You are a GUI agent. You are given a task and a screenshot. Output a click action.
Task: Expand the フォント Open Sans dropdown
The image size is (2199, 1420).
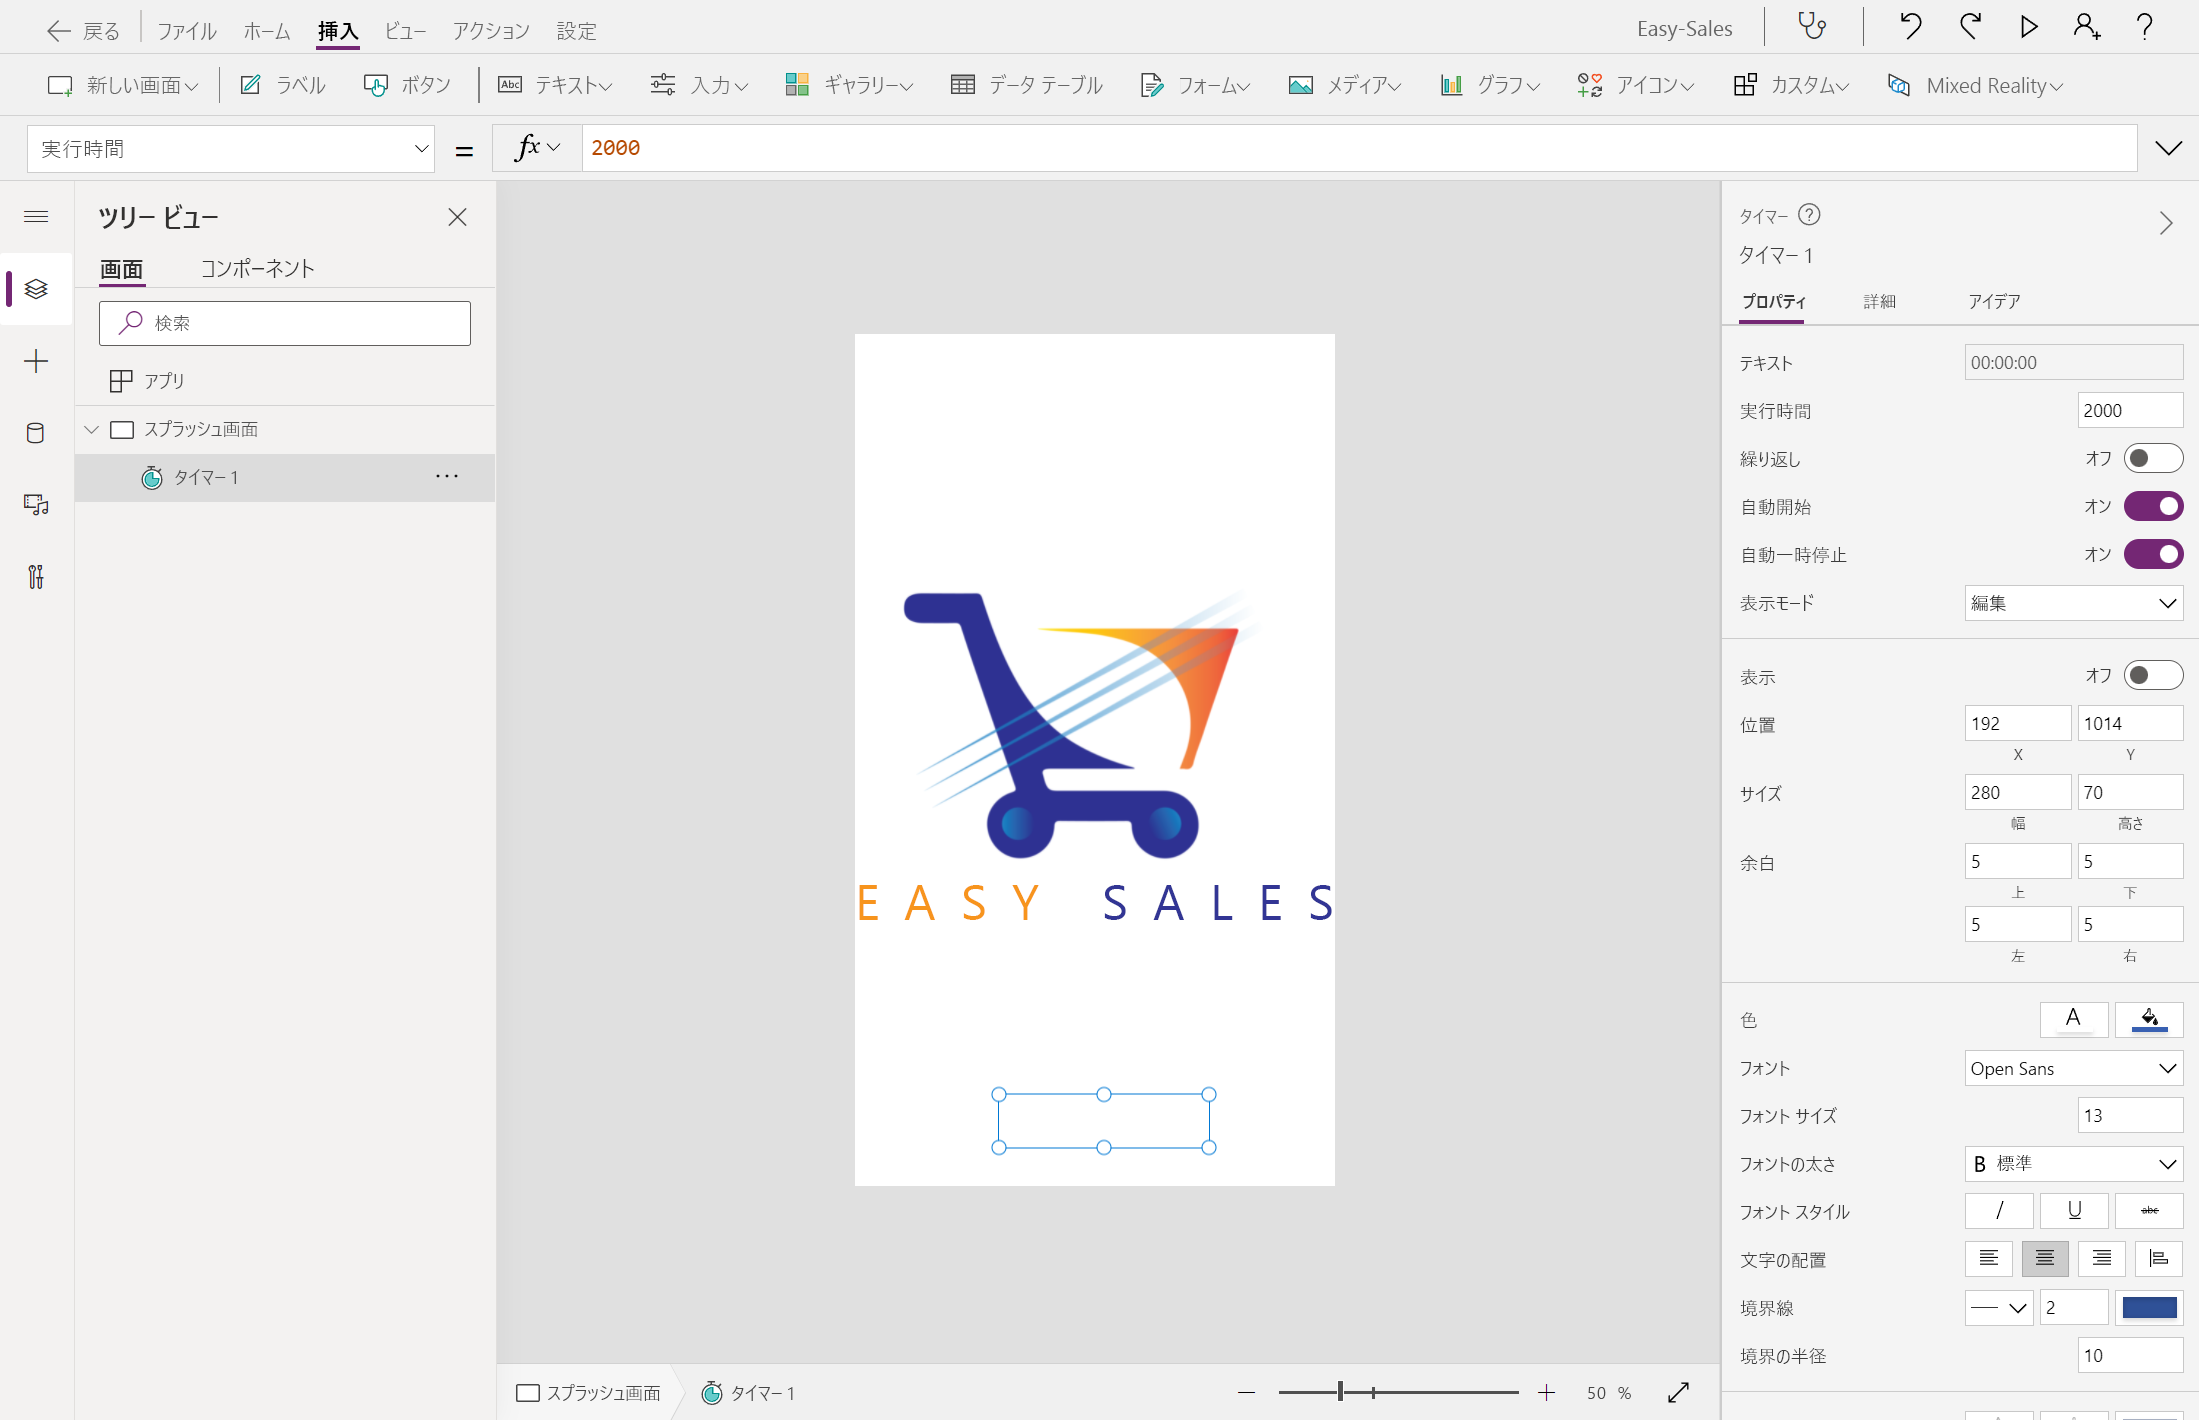pos(2073,1068)
